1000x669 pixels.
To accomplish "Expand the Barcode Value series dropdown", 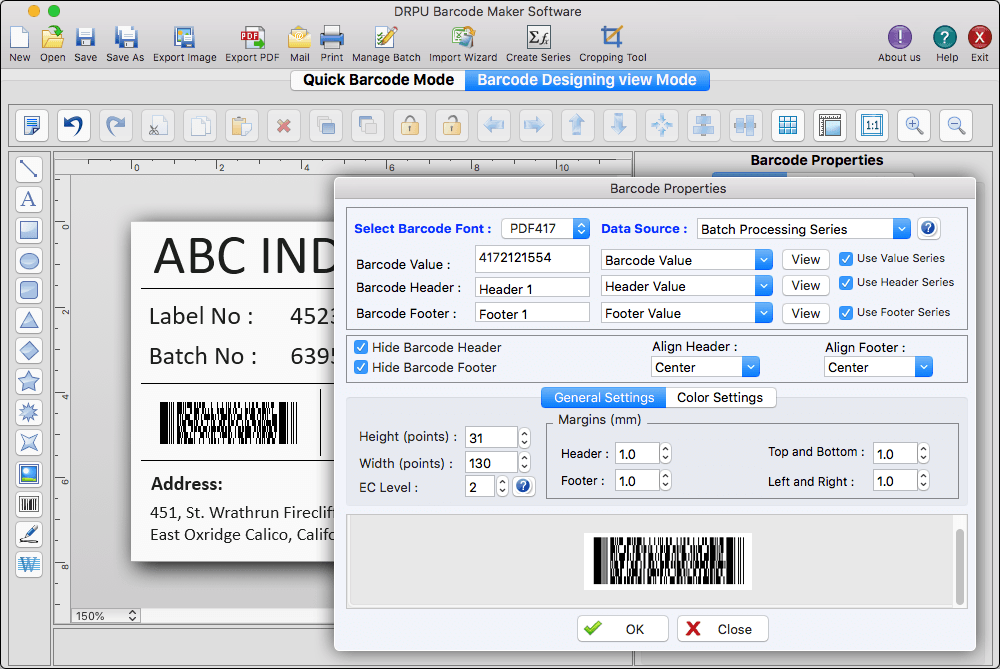I will 686,260.
